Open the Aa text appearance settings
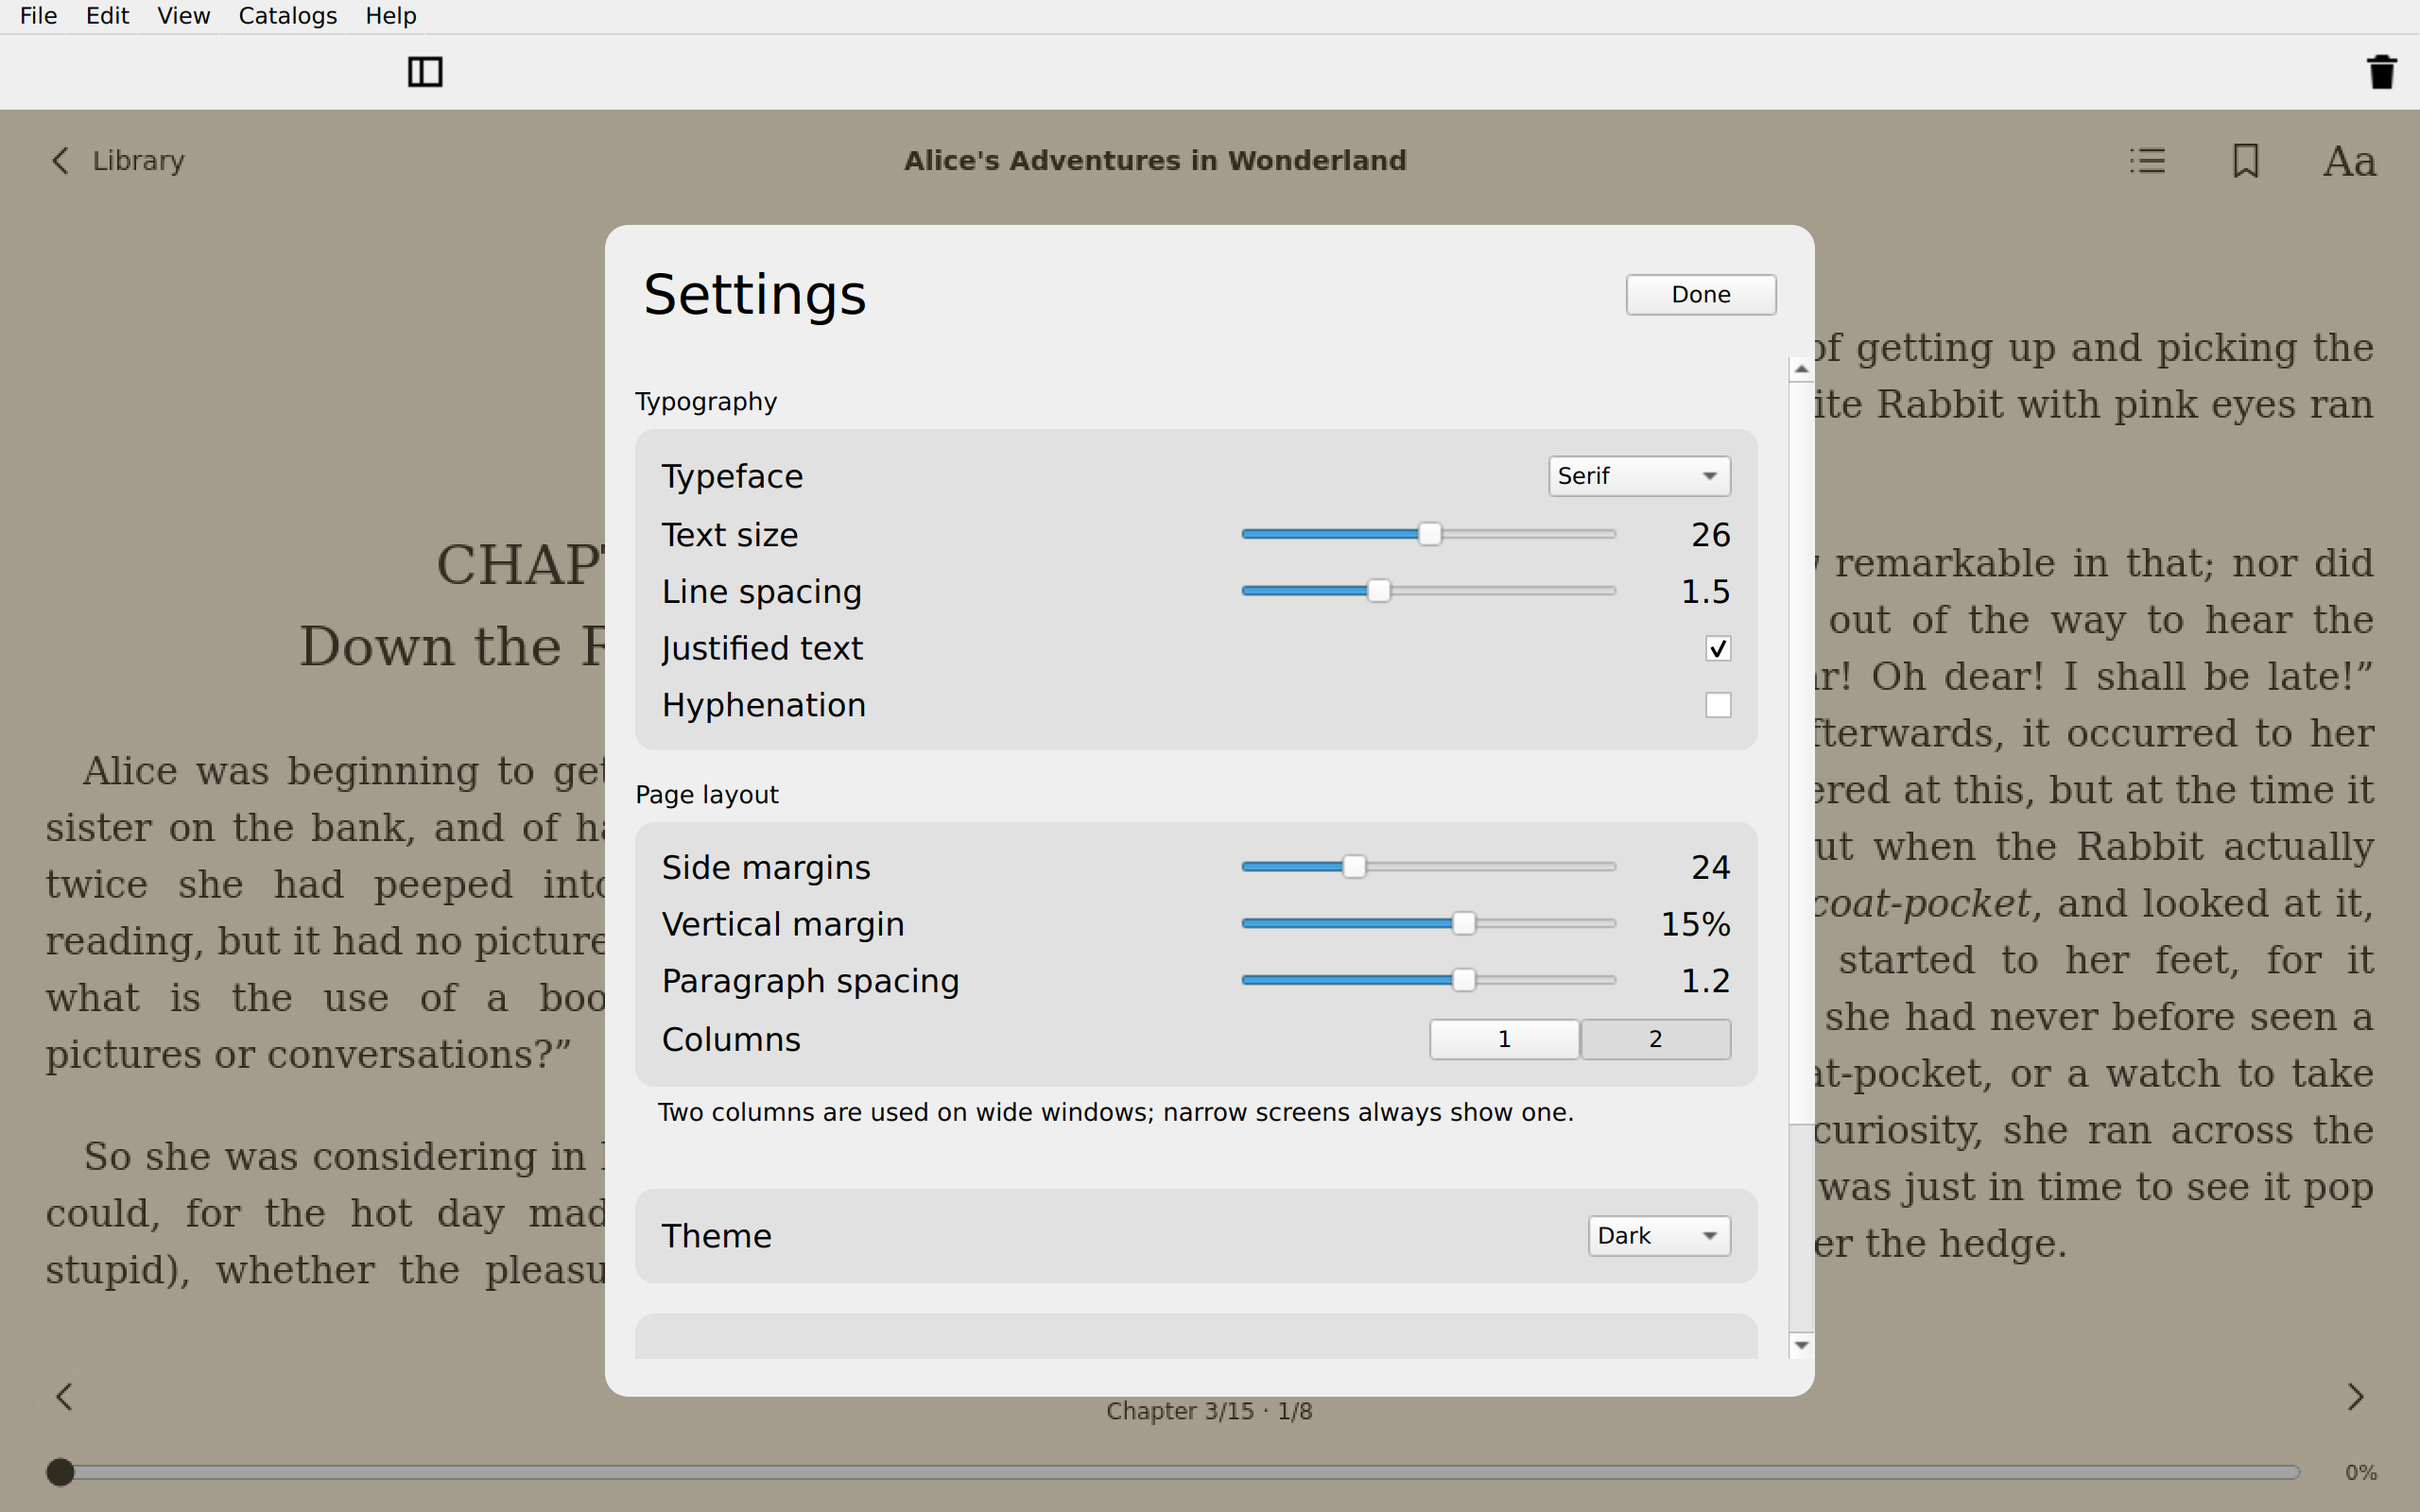 point(2349,161)
